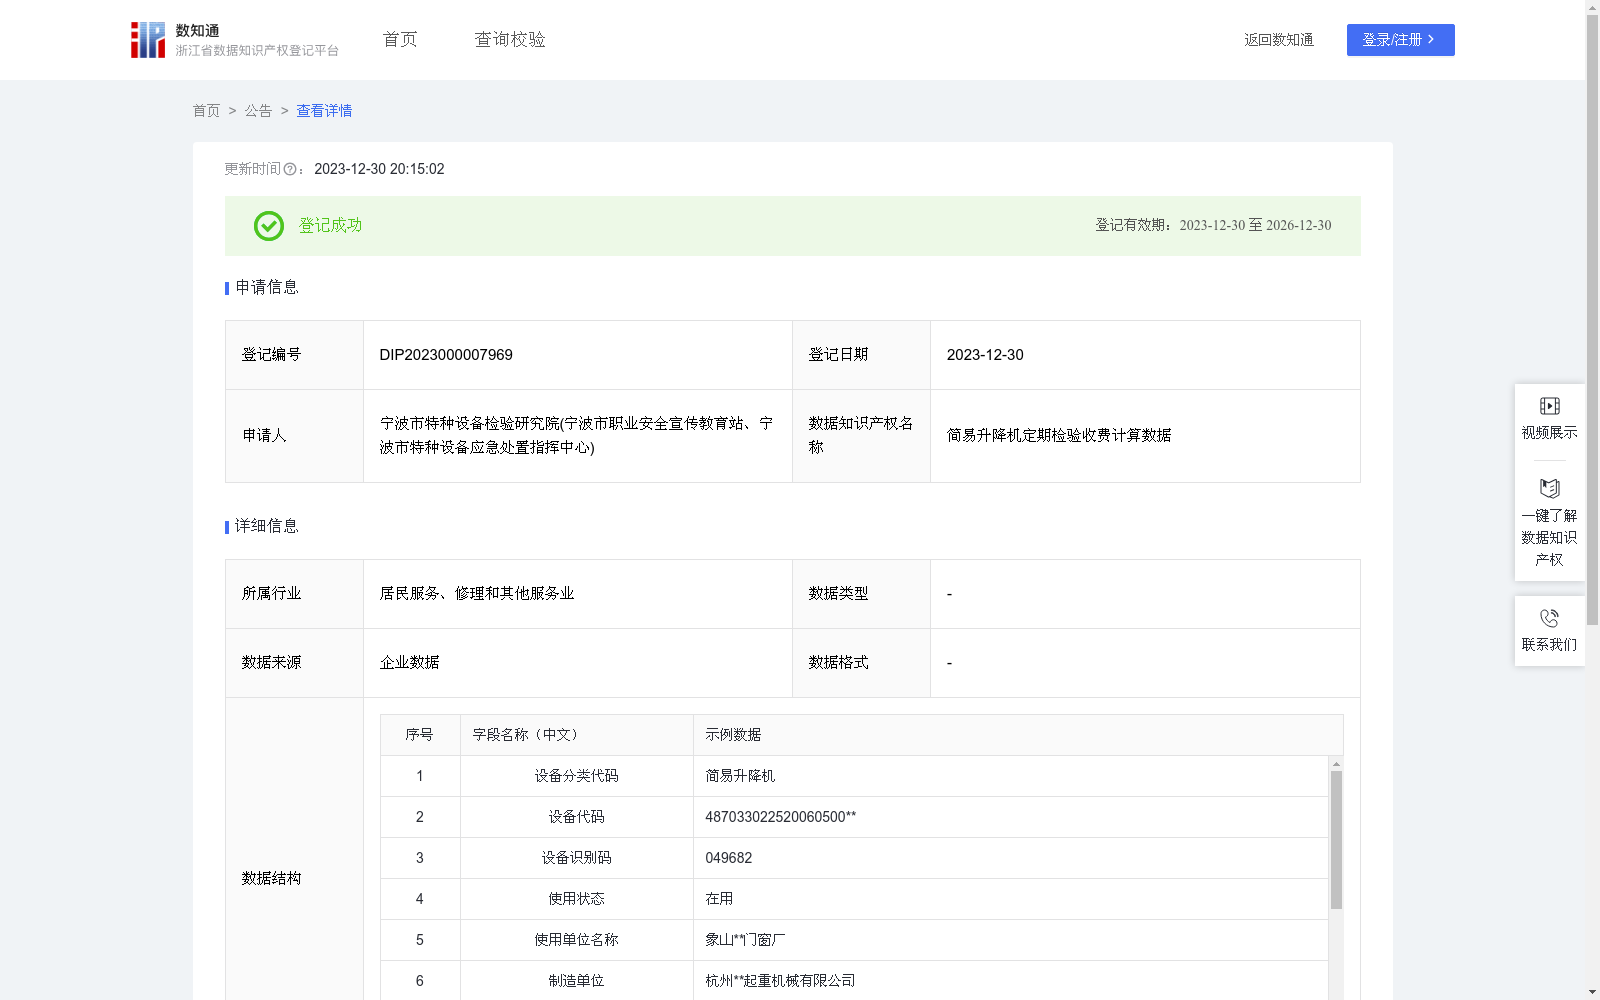Click the 数据格式 label cell
Image resolution: width=1600 pixels, height=1000 pixels.
[x=861, y=663]
